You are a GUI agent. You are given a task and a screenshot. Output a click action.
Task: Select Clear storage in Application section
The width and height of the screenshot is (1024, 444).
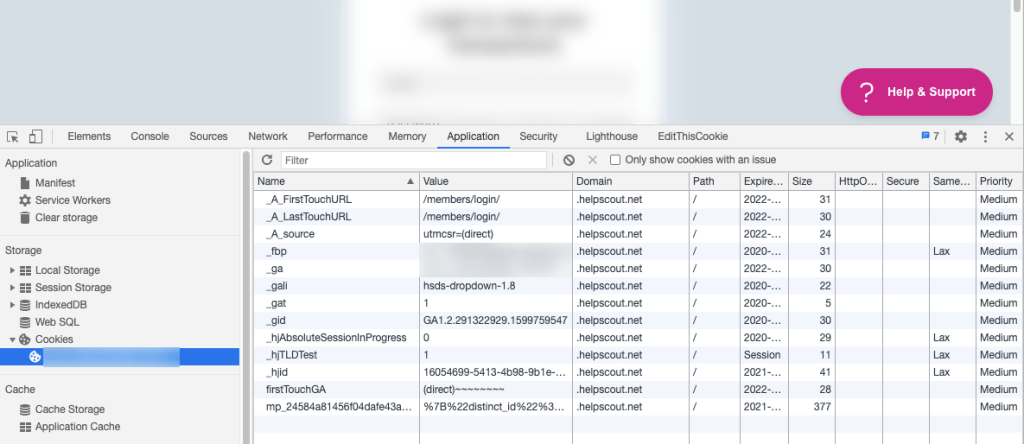66,218
